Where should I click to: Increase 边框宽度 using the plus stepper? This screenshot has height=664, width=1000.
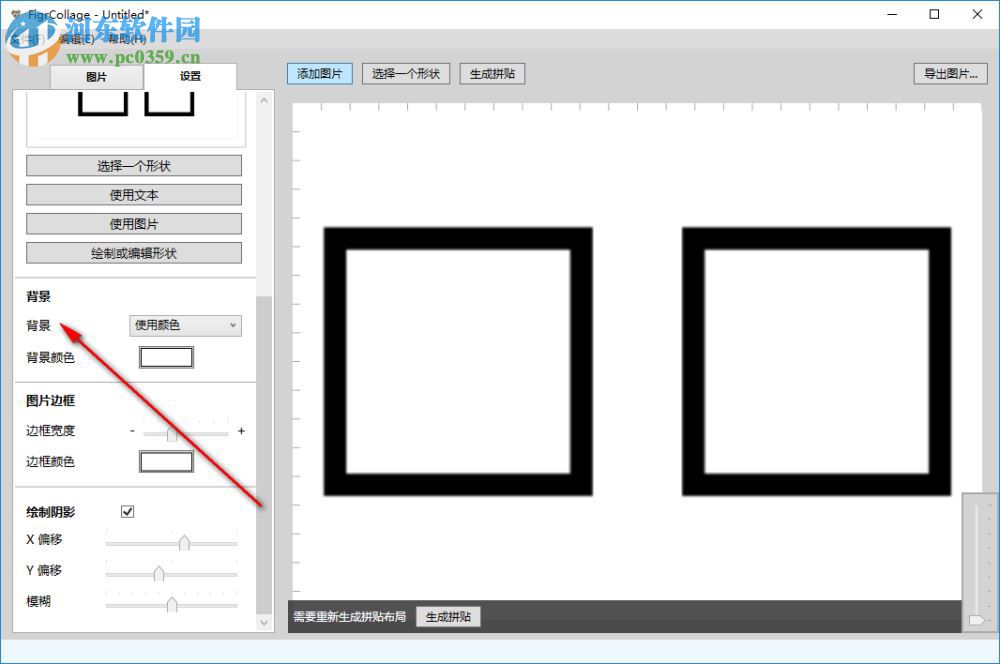coord(241,431)
